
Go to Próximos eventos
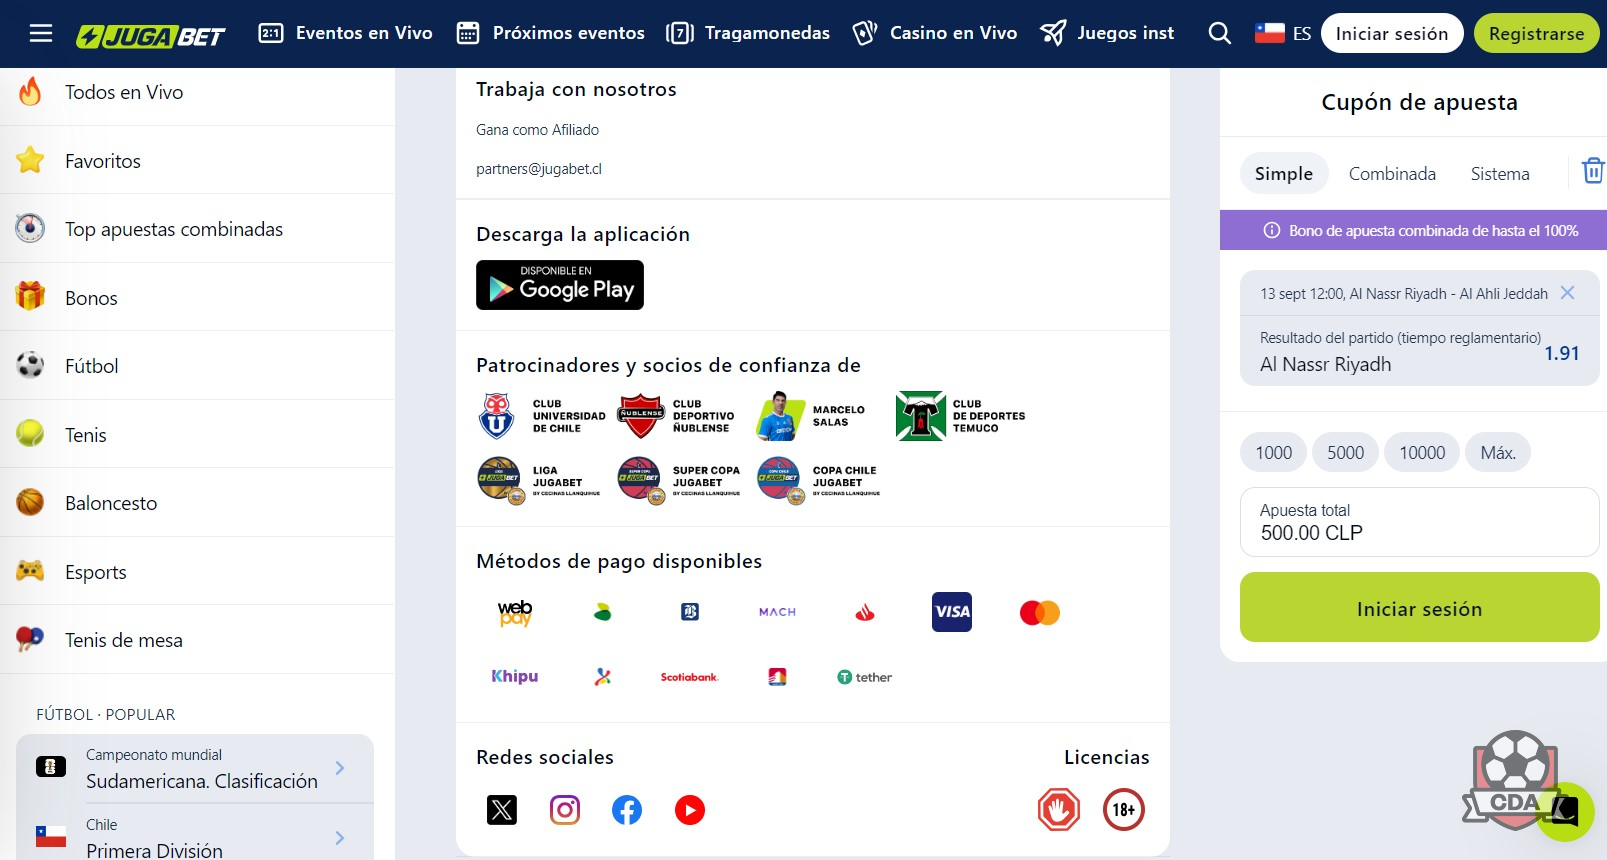point(550,33)
